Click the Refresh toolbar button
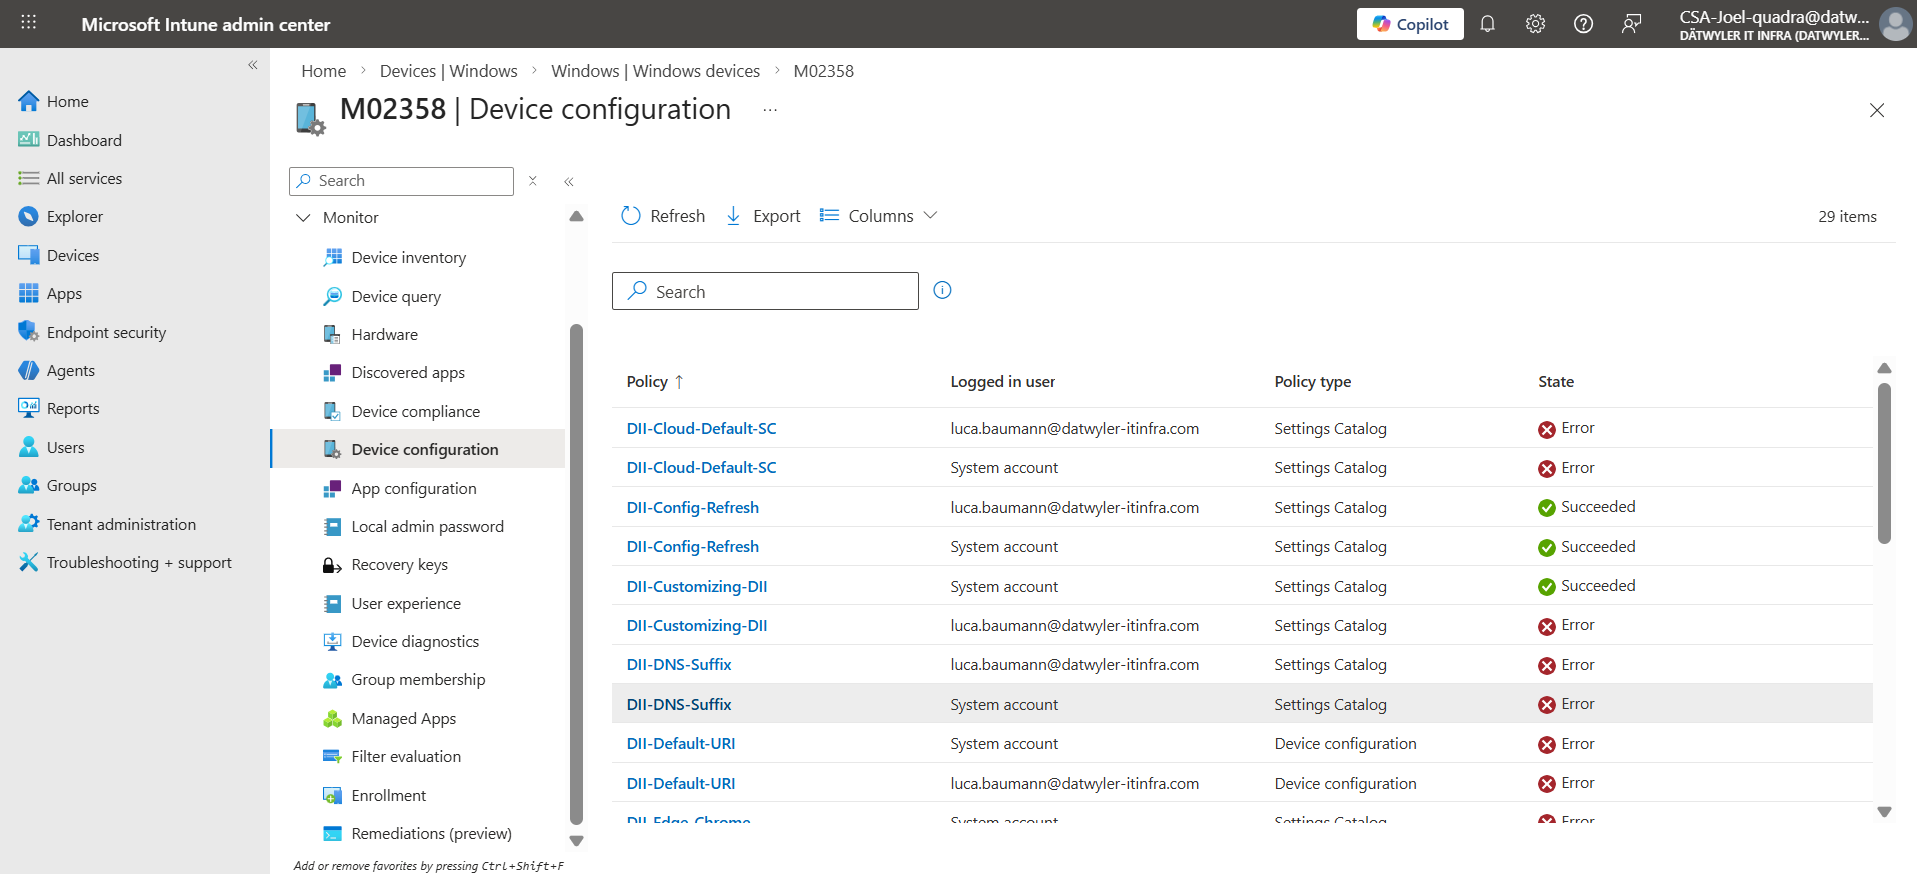The height and width of the screenshot is (874, 1917). (x=663, y=216)
